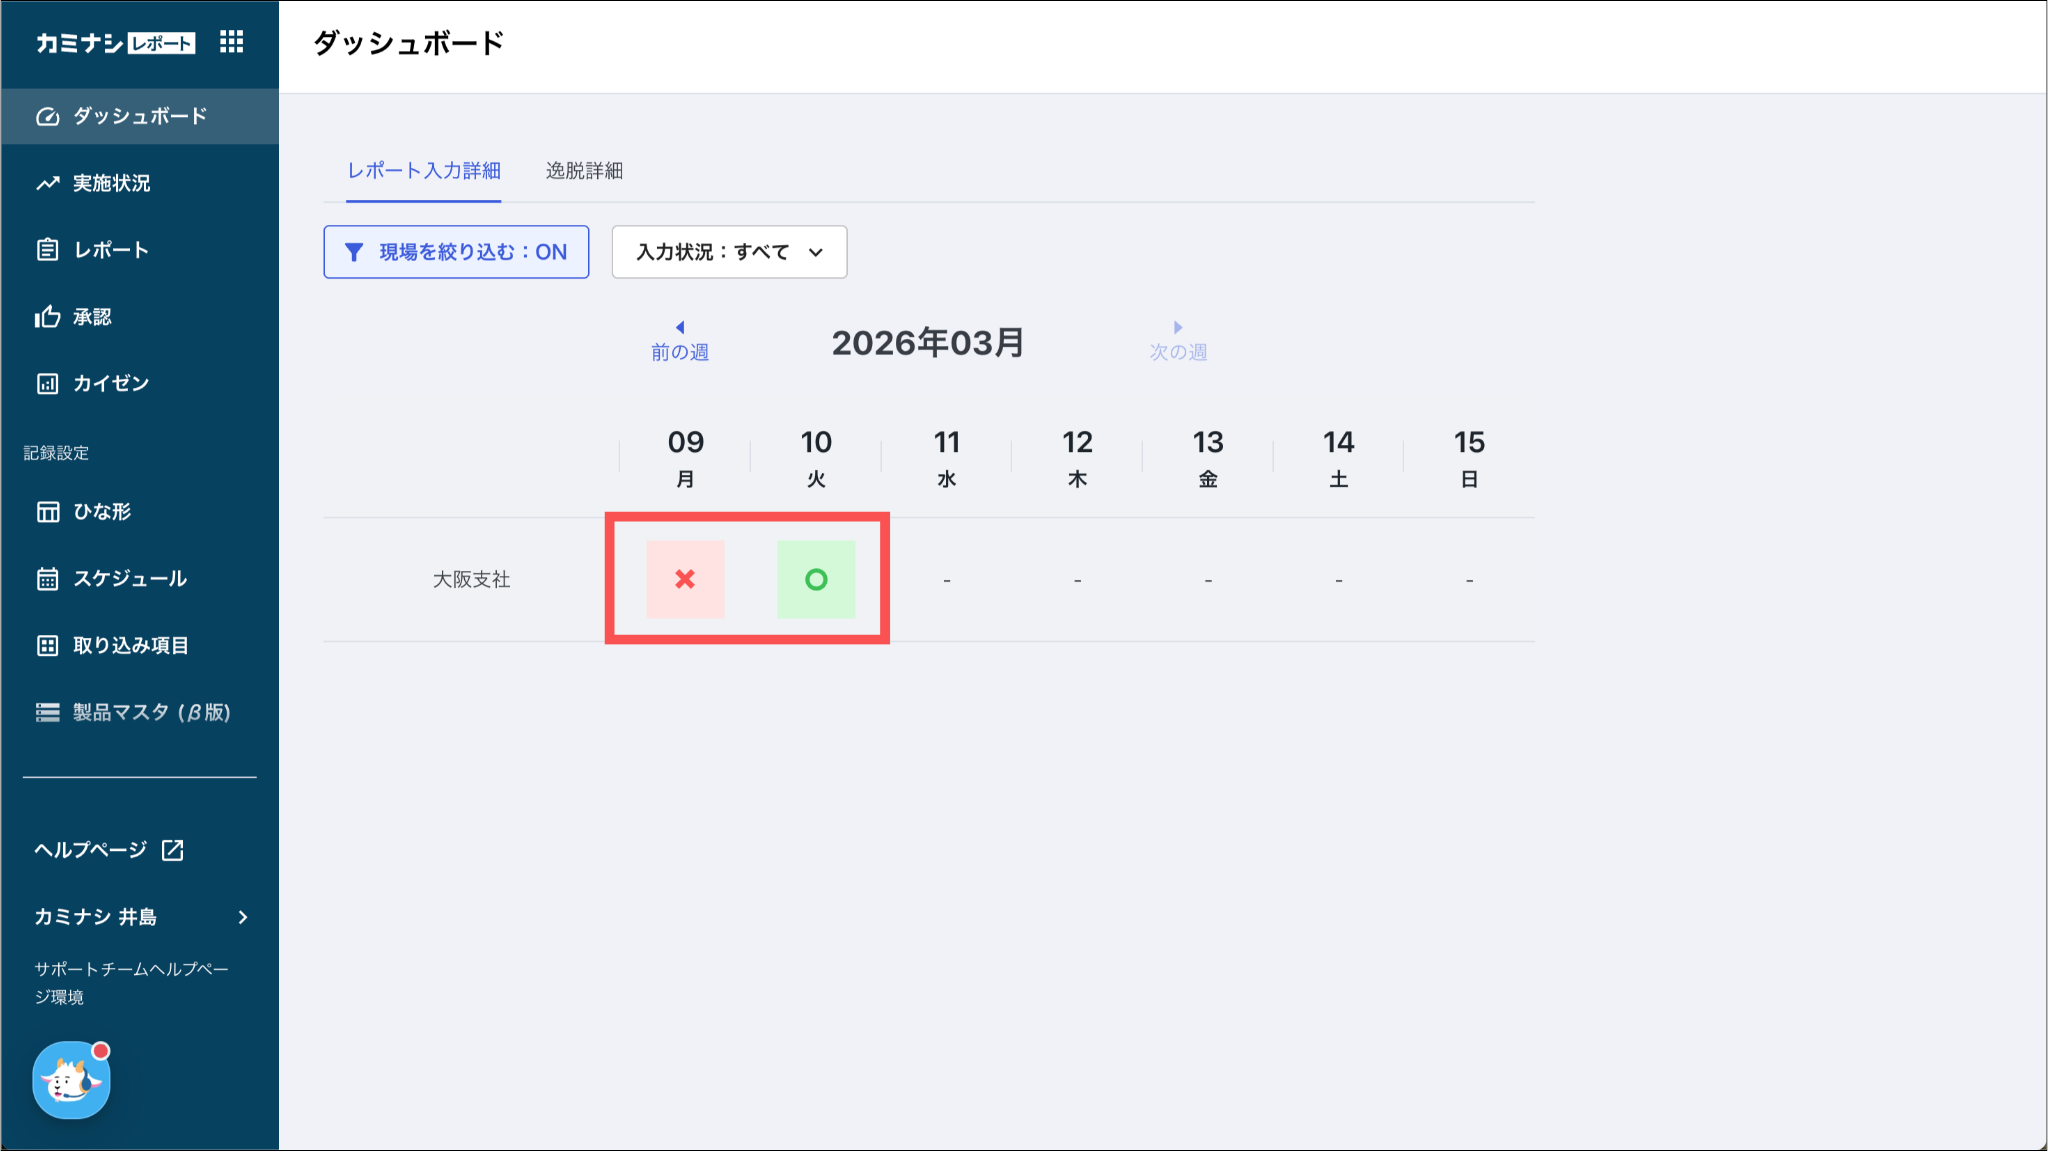Go to previous week with 前の週 arrow

pyautogui.click(x=680, y=341)
